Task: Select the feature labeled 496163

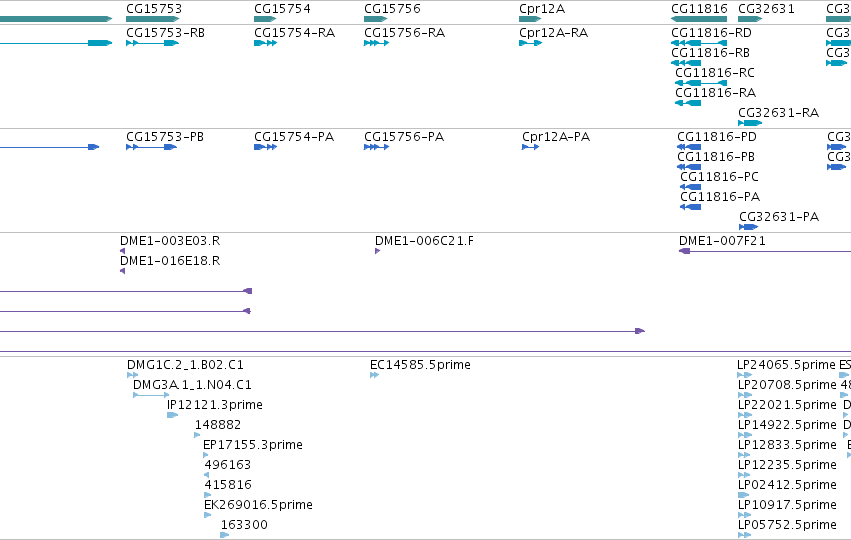Action: tap(227, 465)
